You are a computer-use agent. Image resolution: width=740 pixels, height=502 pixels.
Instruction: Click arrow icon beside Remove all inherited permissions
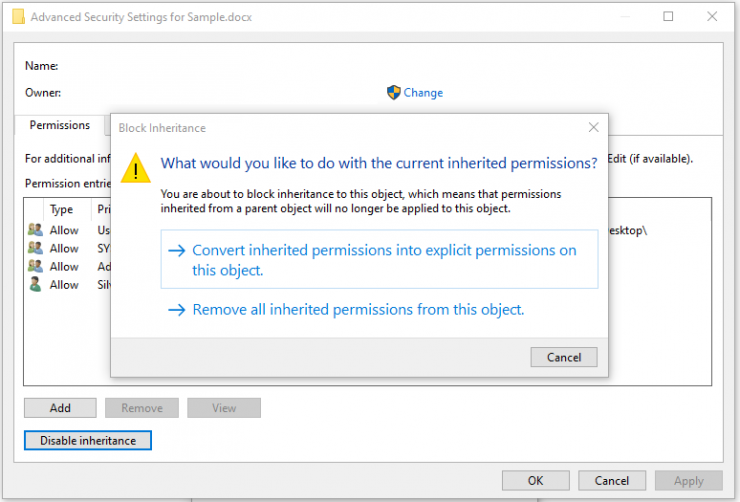pyautogui.click(x=177, y=310)
